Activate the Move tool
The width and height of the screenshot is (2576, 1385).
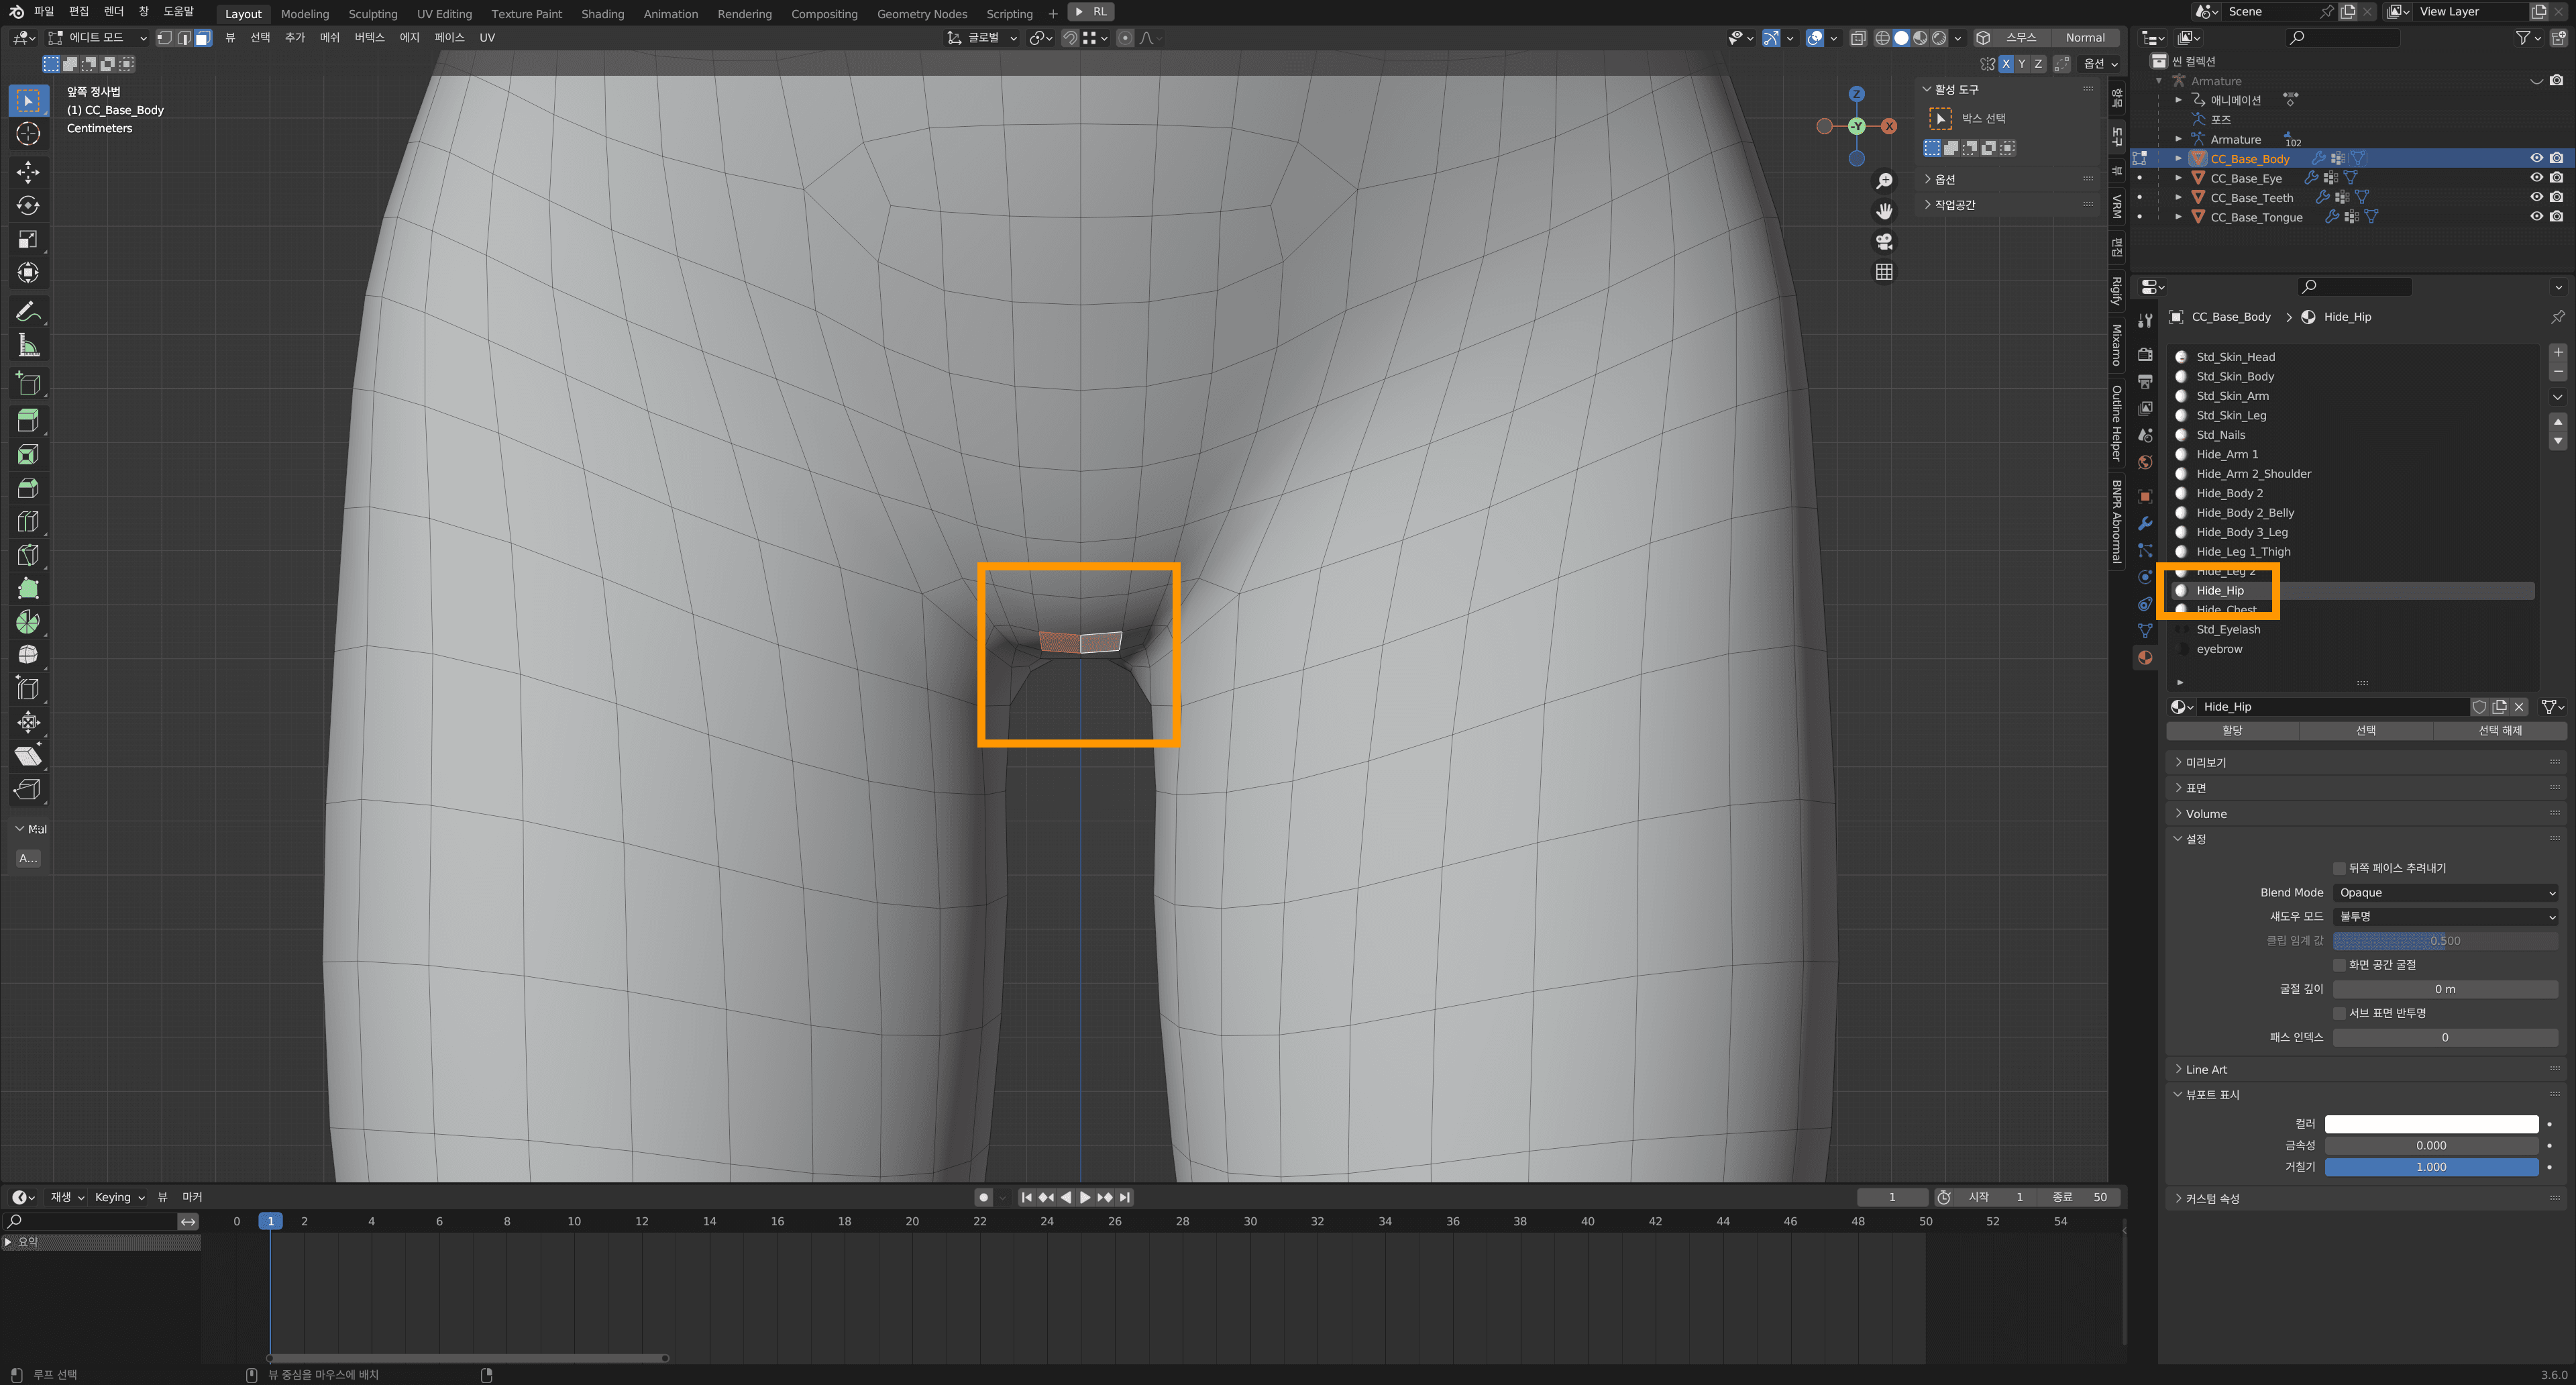coord(28,172)
